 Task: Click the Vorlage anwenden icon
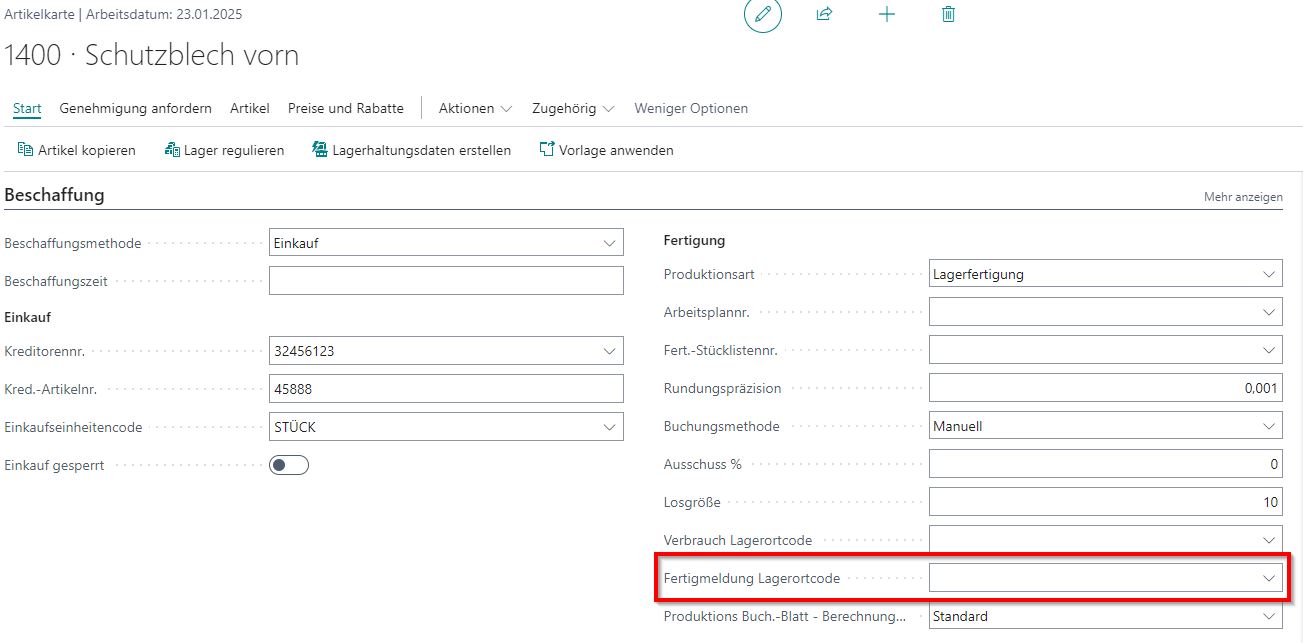coord(547,150)
